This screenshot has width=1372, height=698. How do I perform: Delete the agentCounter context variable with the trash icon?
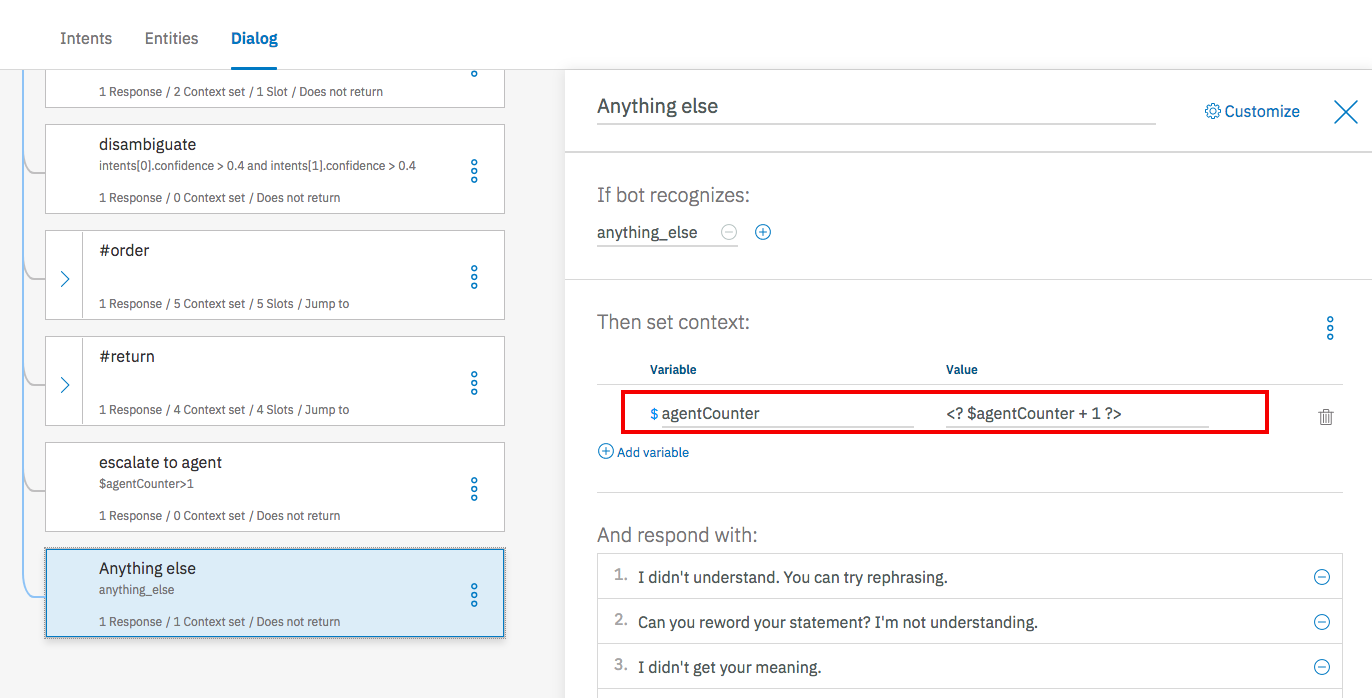pyautogui.click(x=1326, y=416)
